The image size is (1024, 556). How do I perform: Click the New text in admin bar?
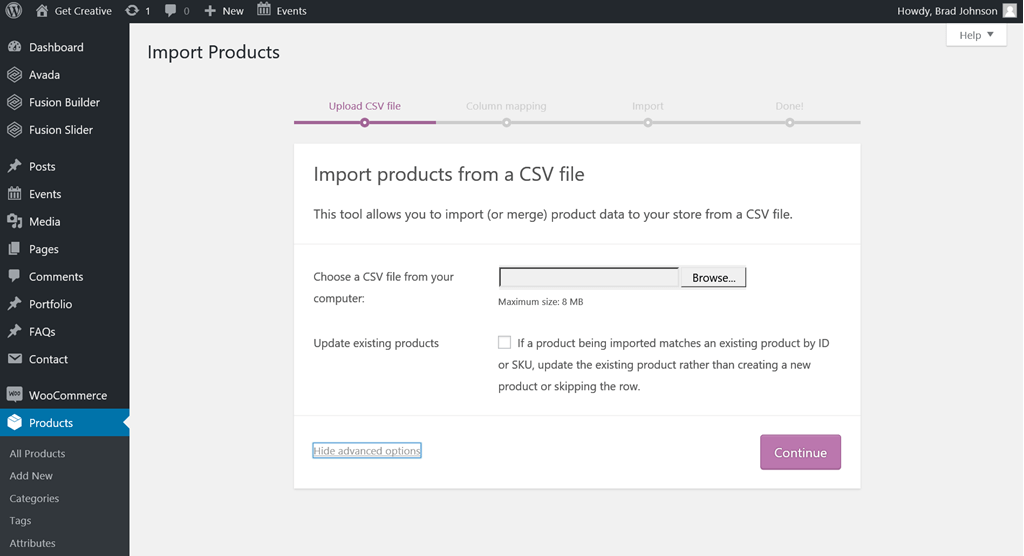tap(232, 10)
